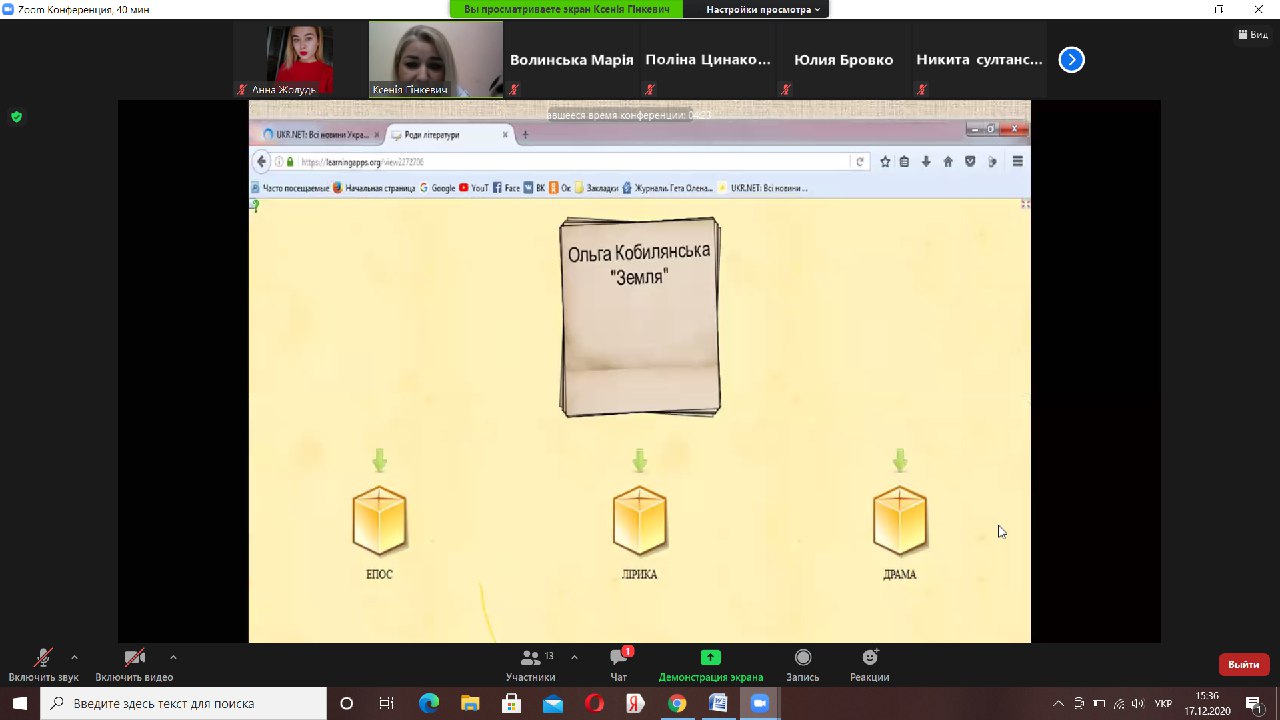Image resolution: width=1280 pixels, height=720 pixels.
Task: Show next participants with blue arrow
Action: tap(1071, 60)
